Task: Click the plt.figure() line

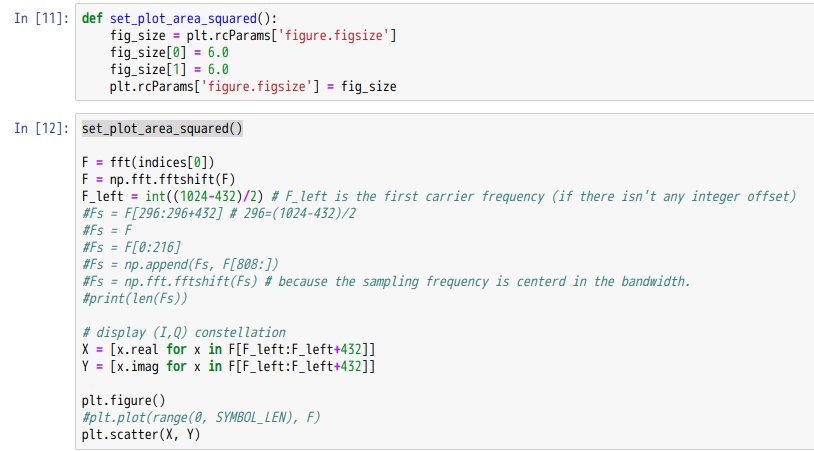Action: [123, 400]
